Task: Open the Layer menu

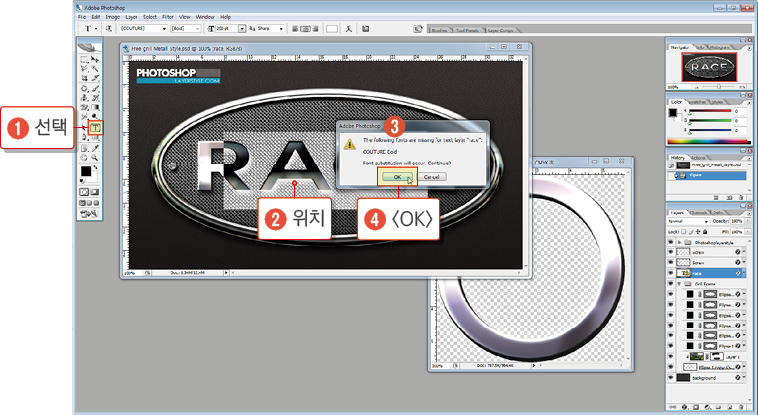Action: click(131, 17)
